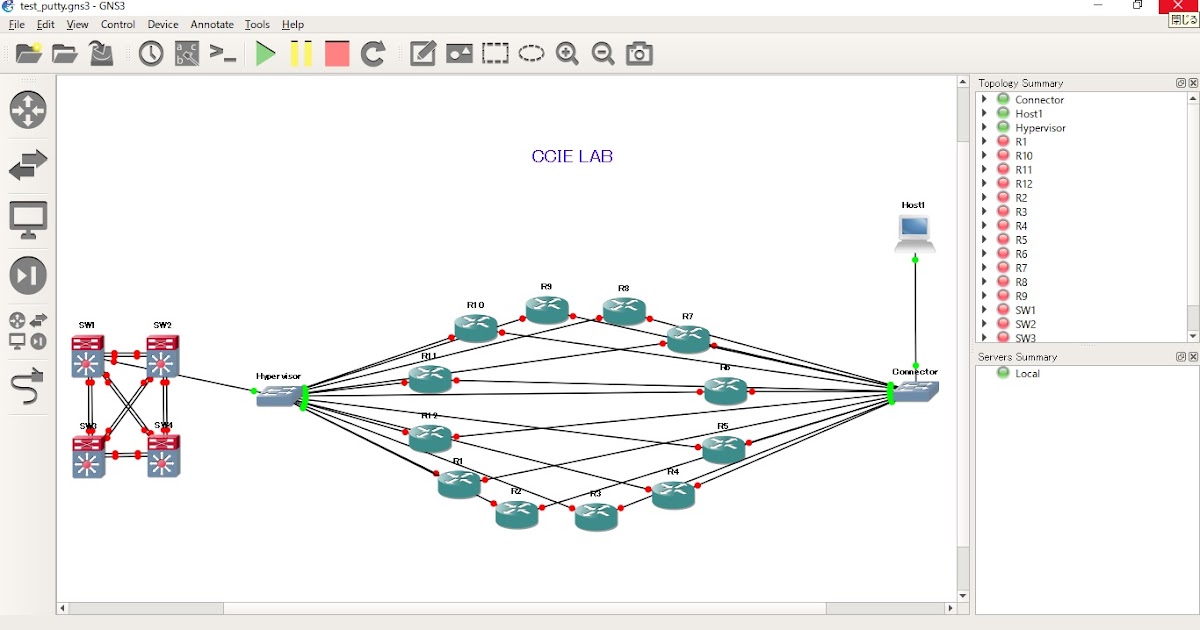Stop all devices with the red stop icon
This screenshot has width=1200, height=630.
336,53
